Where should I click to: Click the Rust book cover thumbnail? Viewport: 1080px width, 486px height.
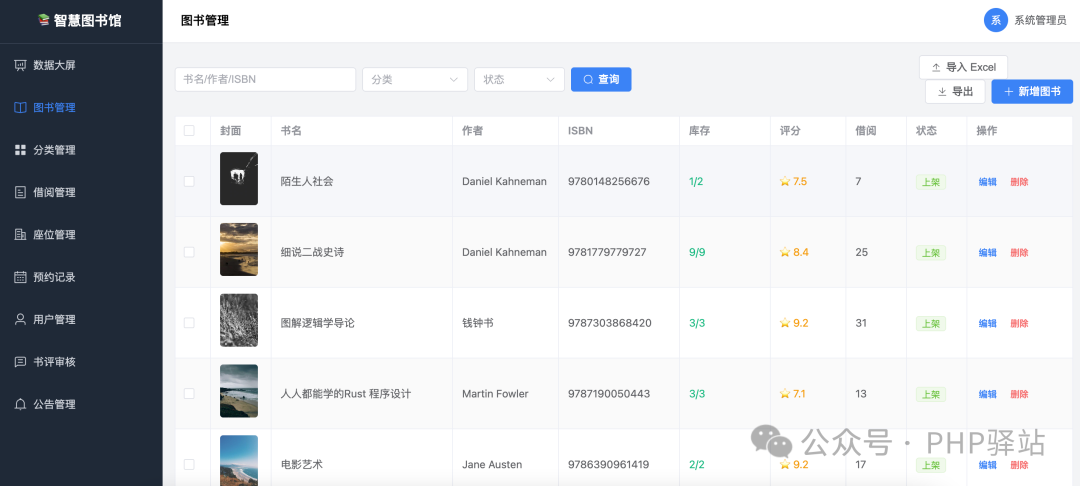(239, 391)
